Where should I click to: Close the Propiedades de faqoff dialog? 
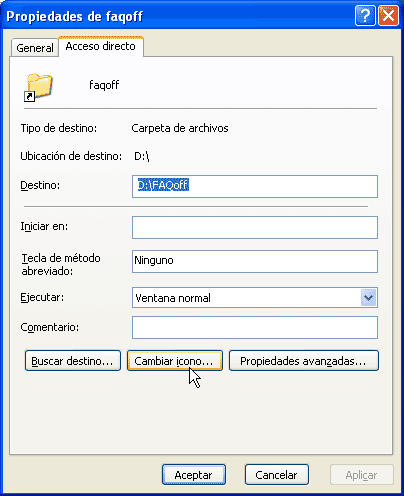[x=388, y=15]
